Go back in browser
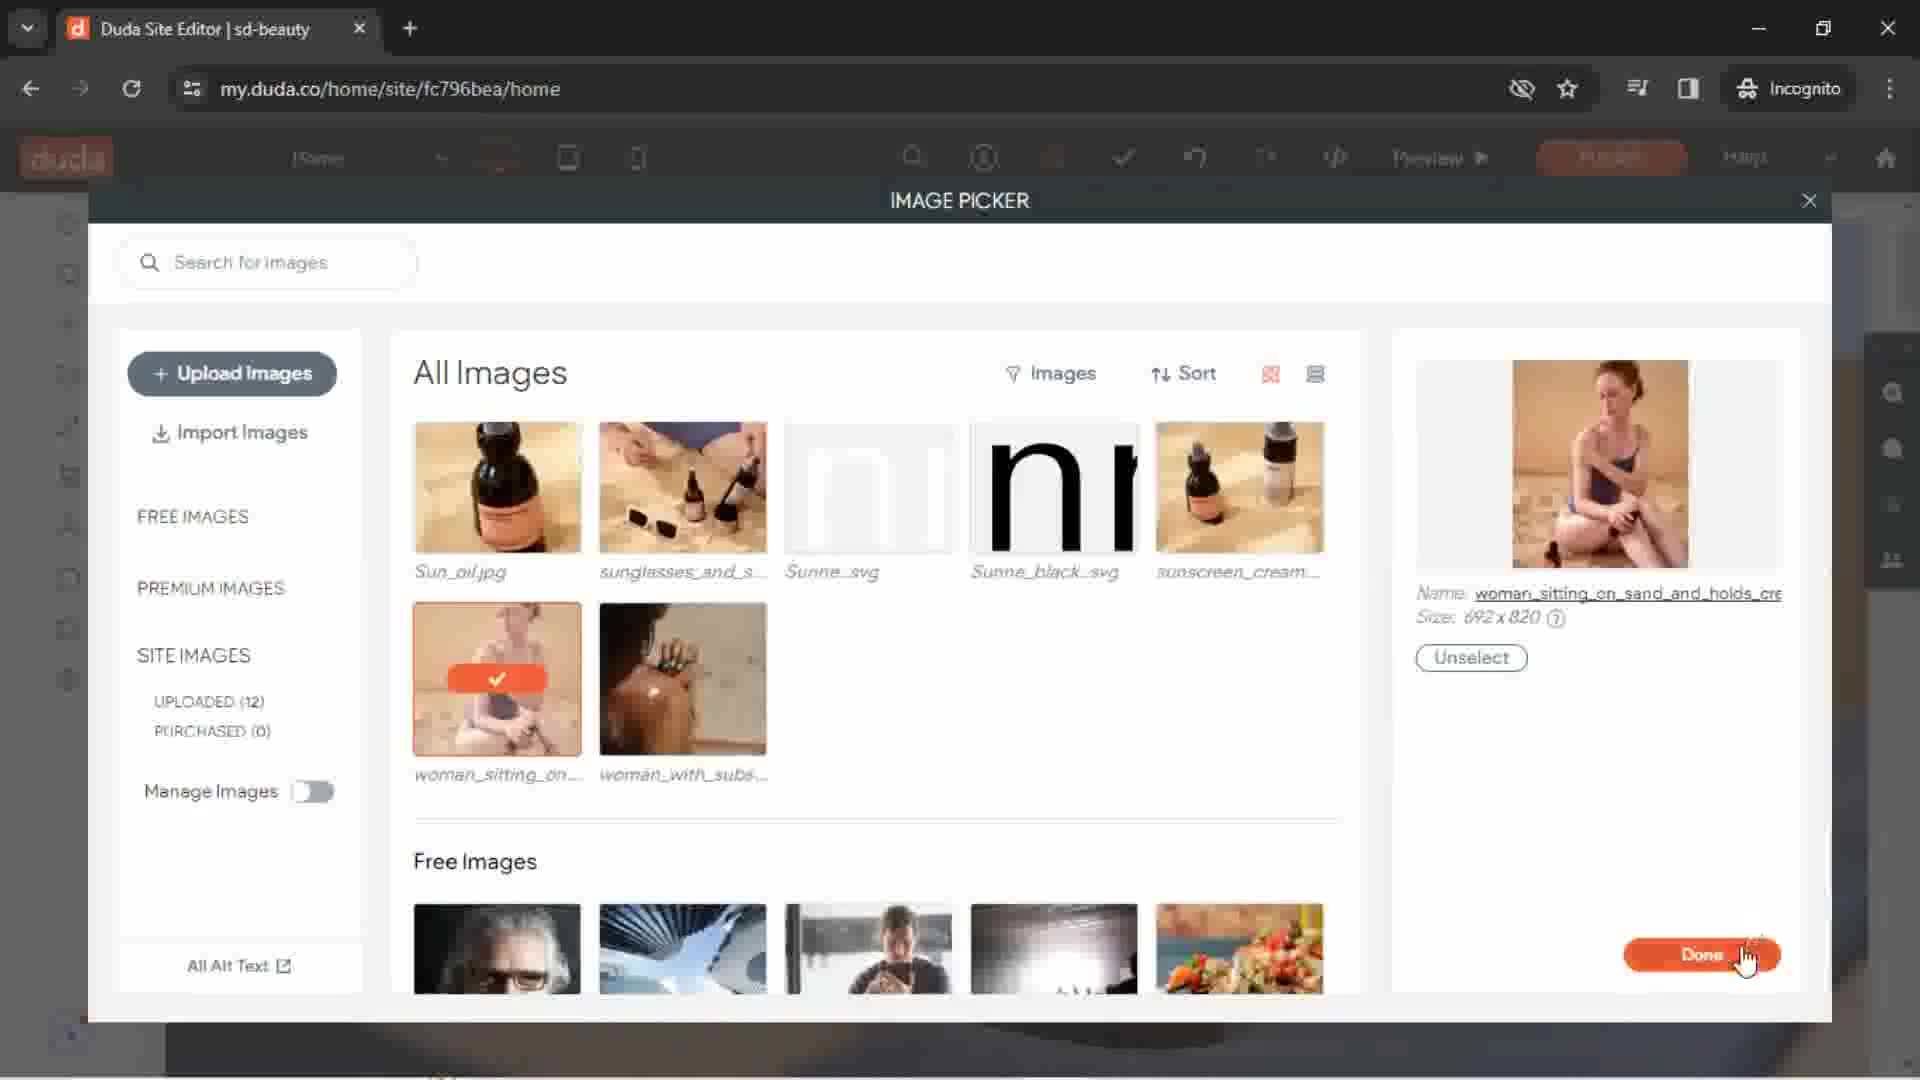Viewport: 1920px width, 1080px height. (31, 89)
